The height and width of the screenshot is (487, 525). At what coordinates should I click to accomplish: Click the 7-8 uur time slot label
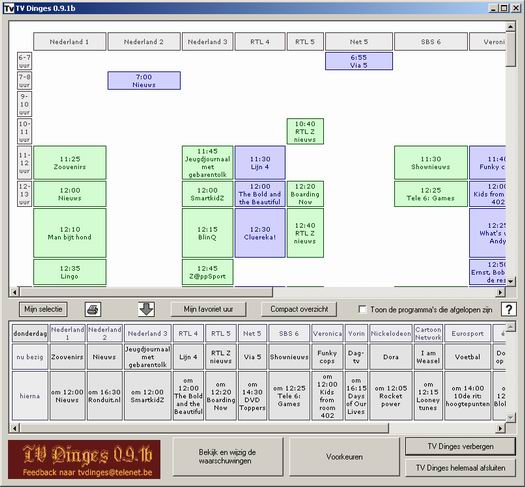point(24,81)
